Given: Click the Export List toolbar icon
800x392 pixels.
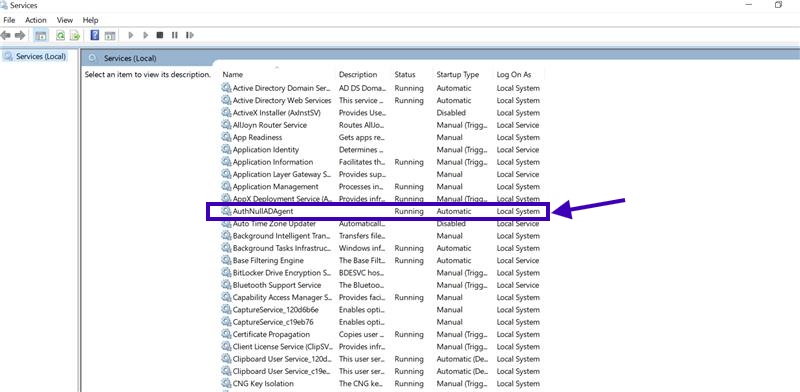Looking at the screenshot, I should point(75,35).
